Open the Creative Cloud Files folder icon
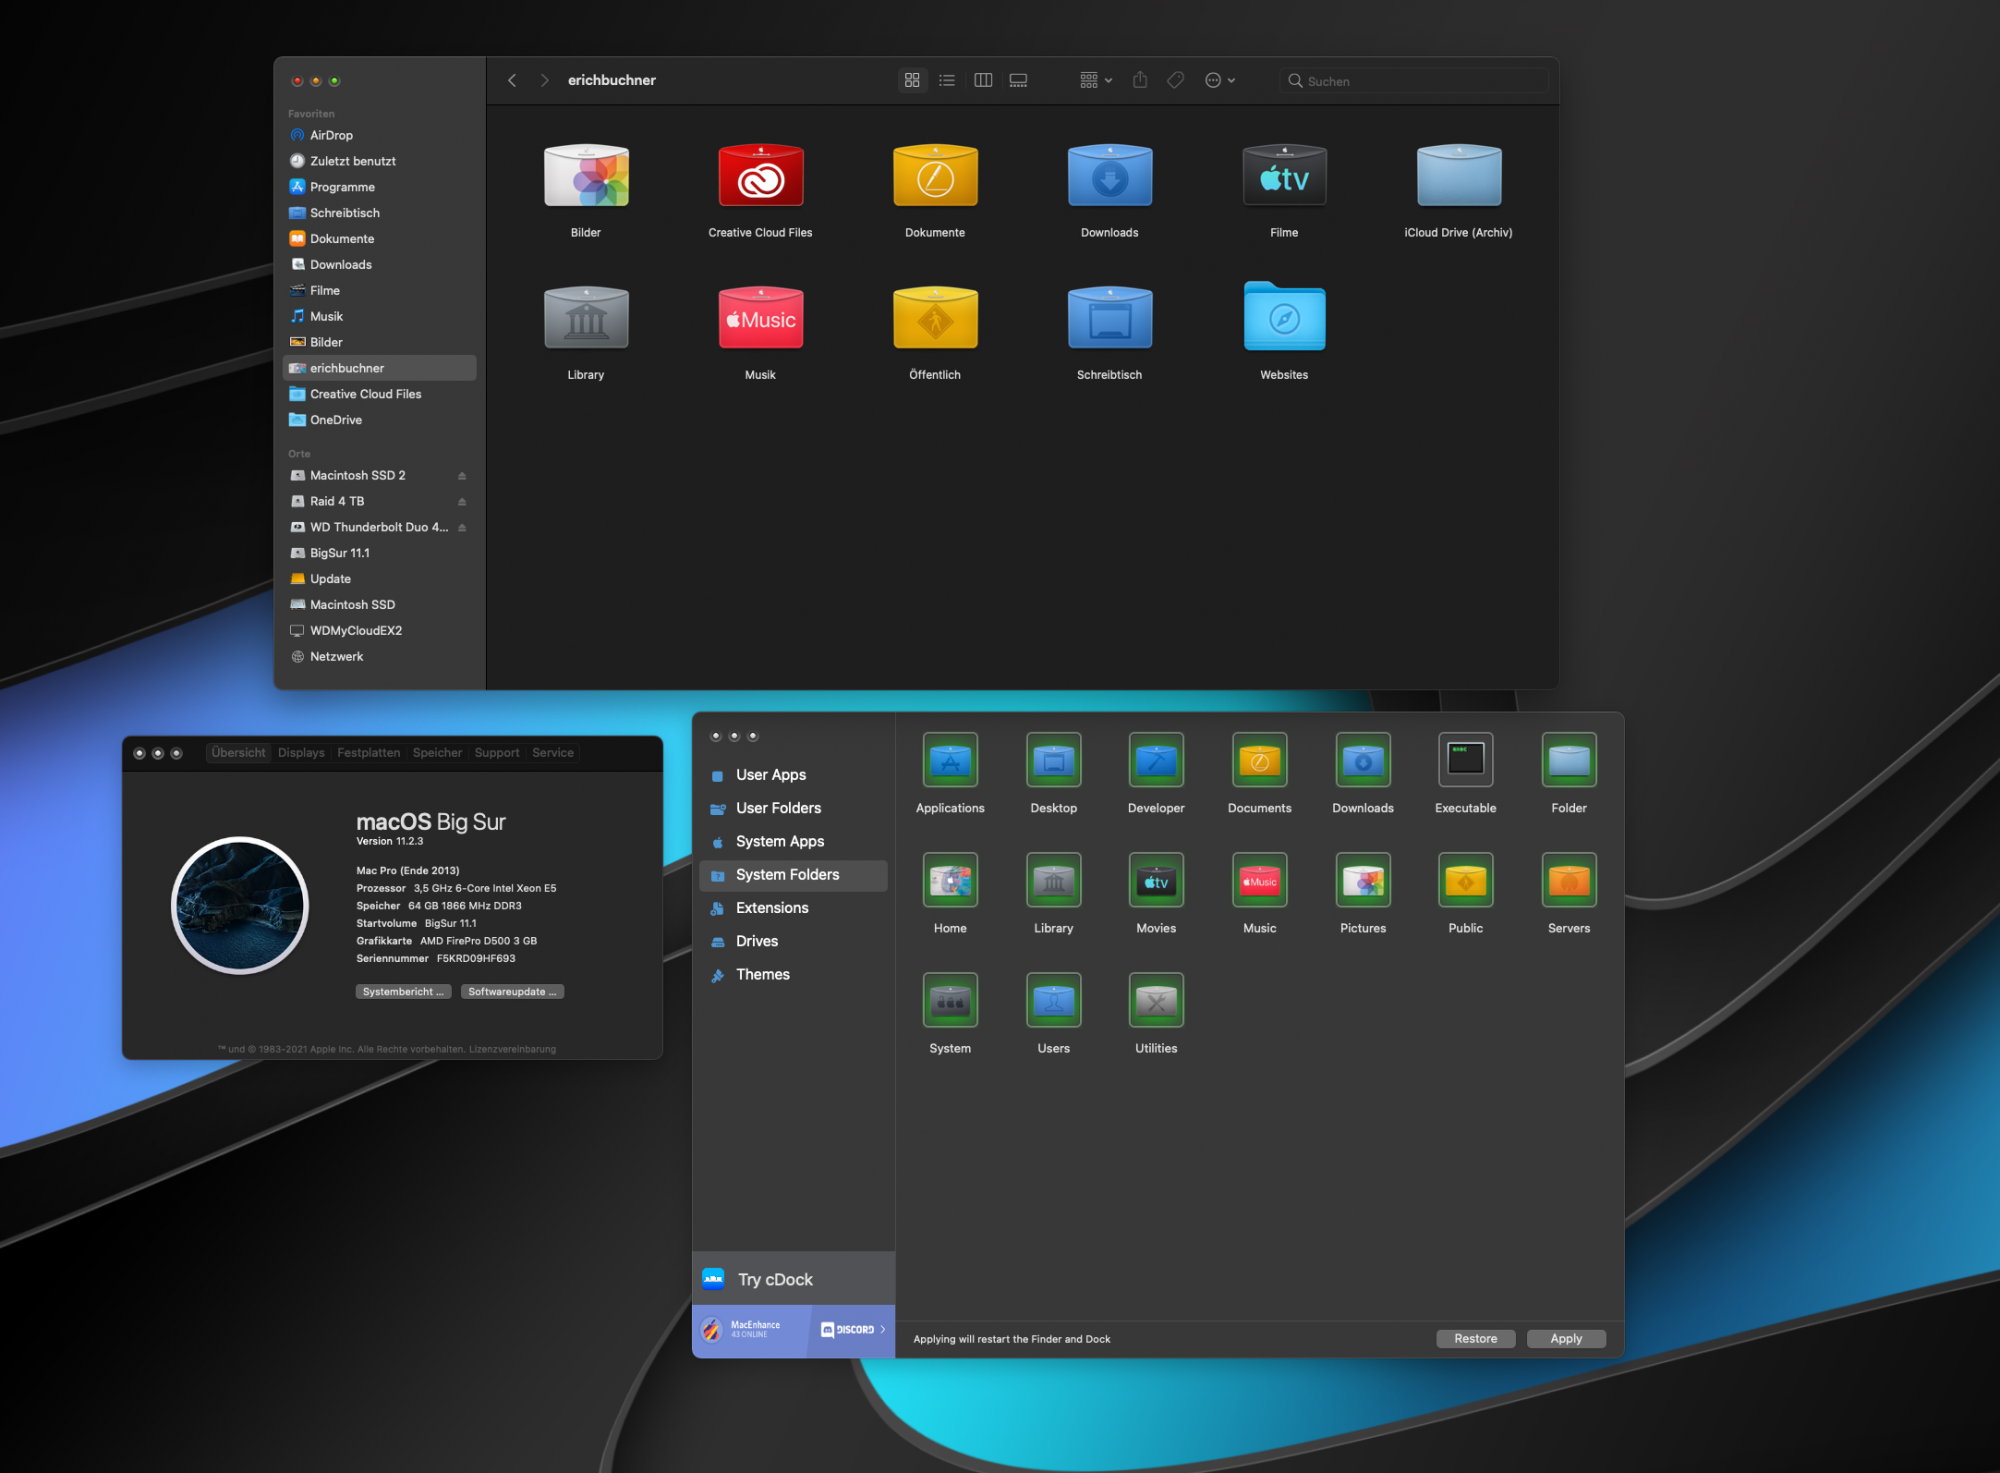The width and height of the screenshot is (2000, 1473). point(760,177)
